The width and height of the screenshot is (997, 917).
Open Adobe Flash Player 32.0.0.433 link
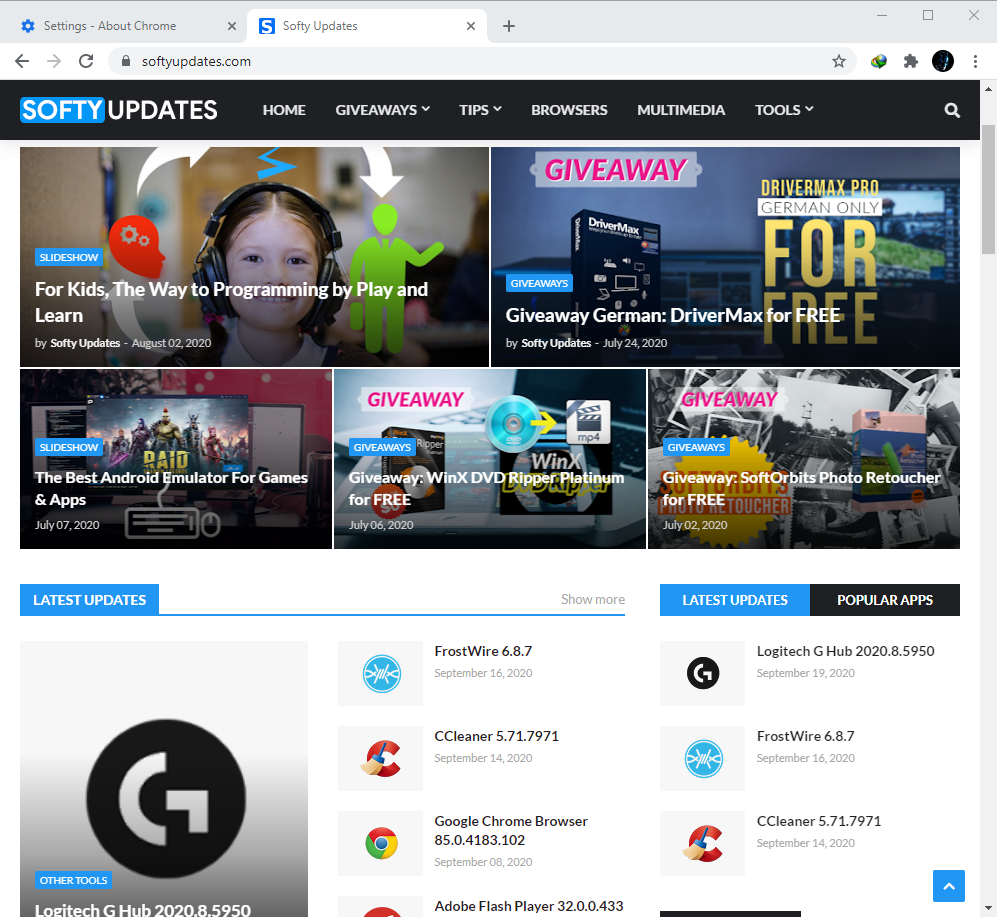pos(529,906)
